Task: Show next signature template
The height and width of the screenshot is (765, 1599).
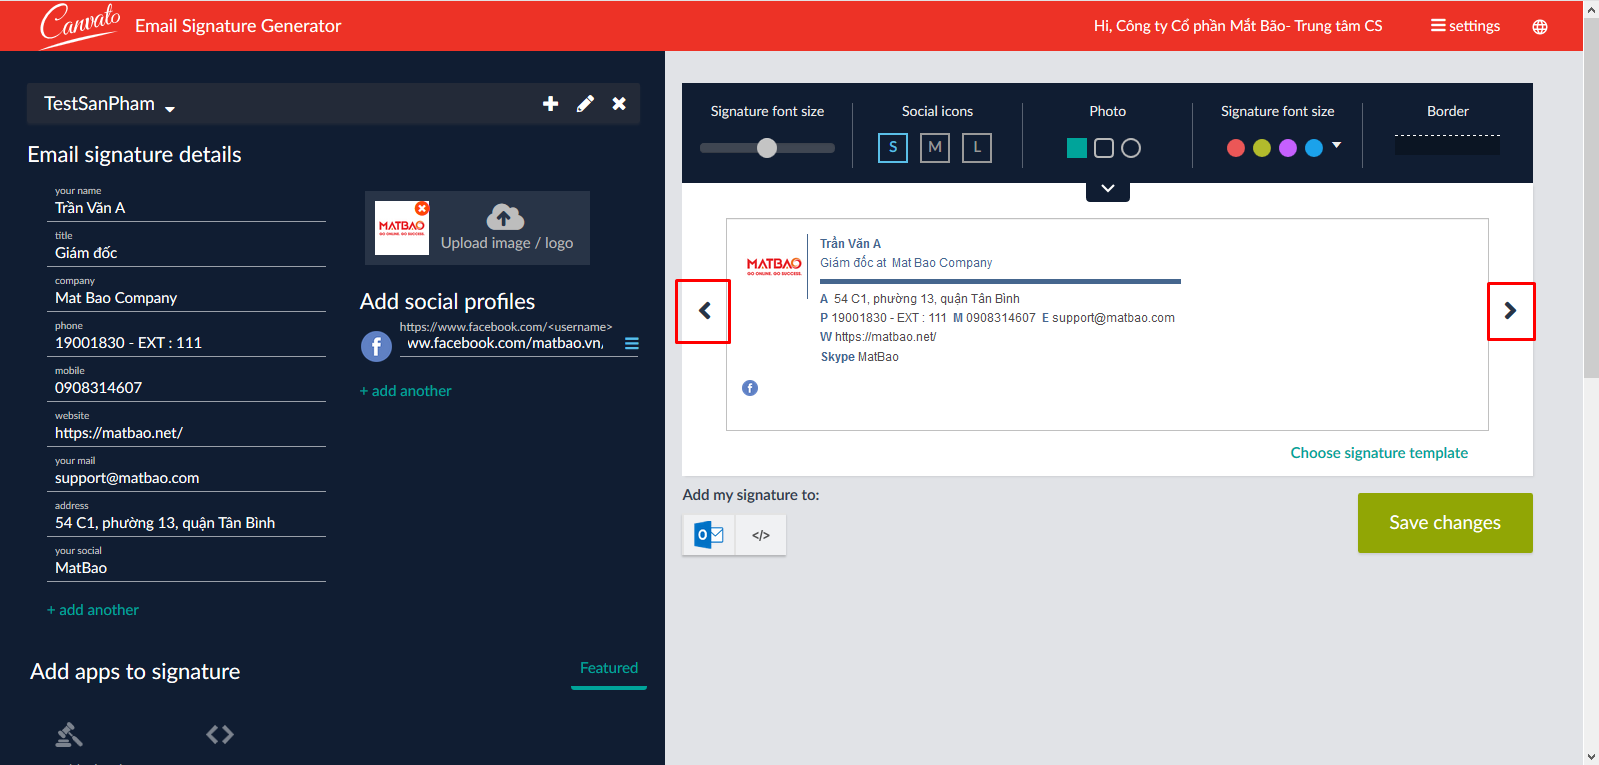Action: [x=1510, y=311]
